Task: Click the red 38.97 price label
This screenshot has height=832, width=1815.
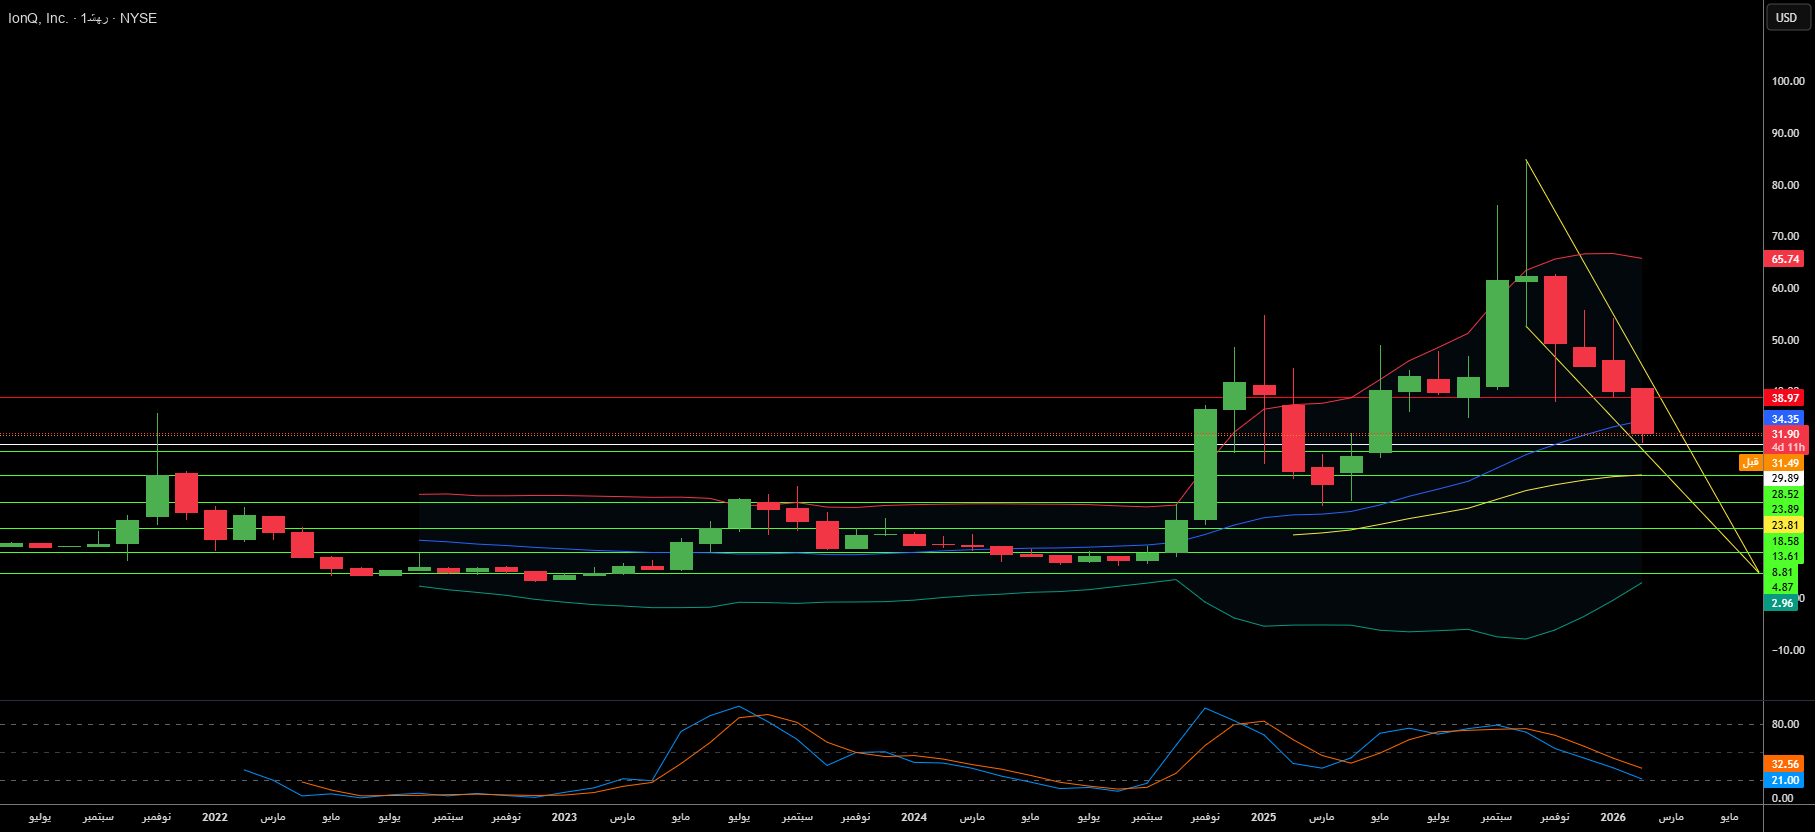Action: (x=1785, y=398)
